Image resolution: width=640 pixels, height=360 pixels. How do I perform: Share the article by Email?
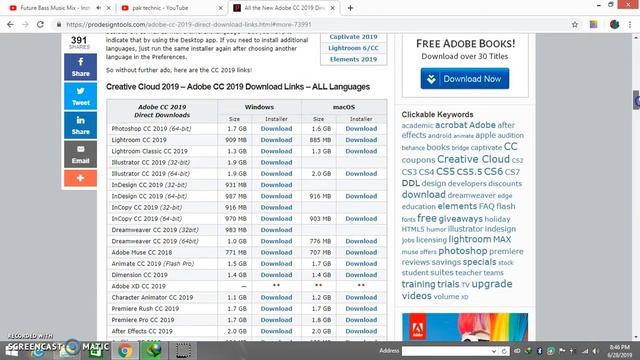click(80, 154)
